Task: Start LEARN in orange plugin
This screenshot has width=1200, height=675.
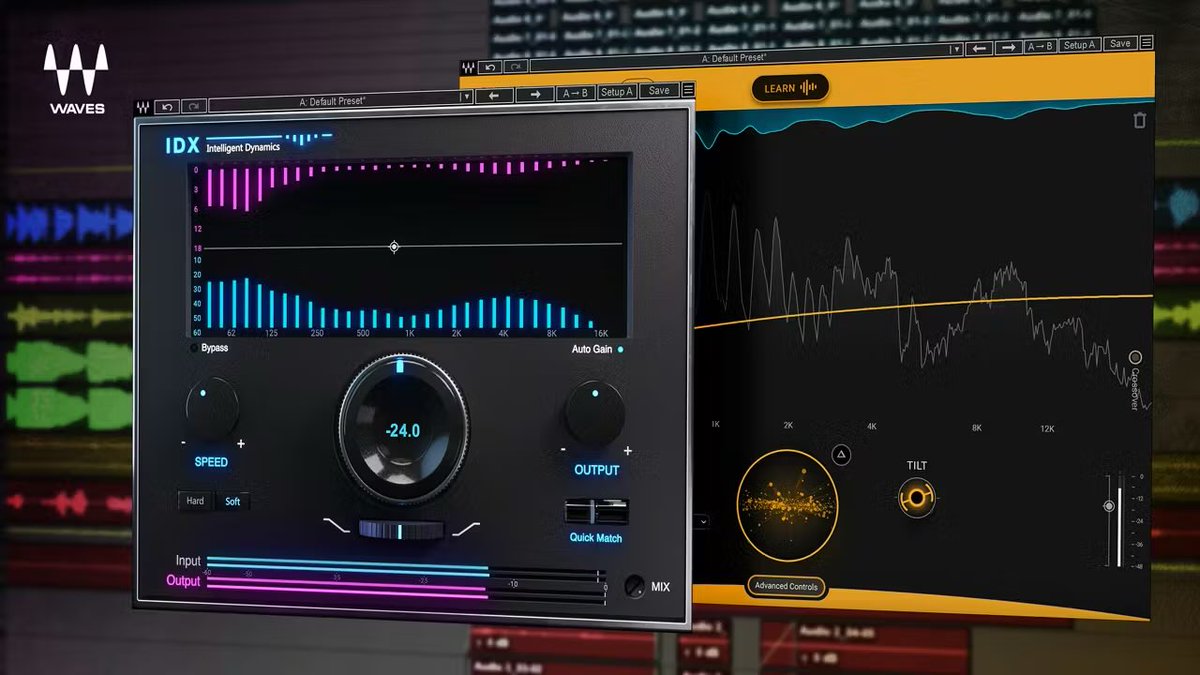Action: (790, 88)
